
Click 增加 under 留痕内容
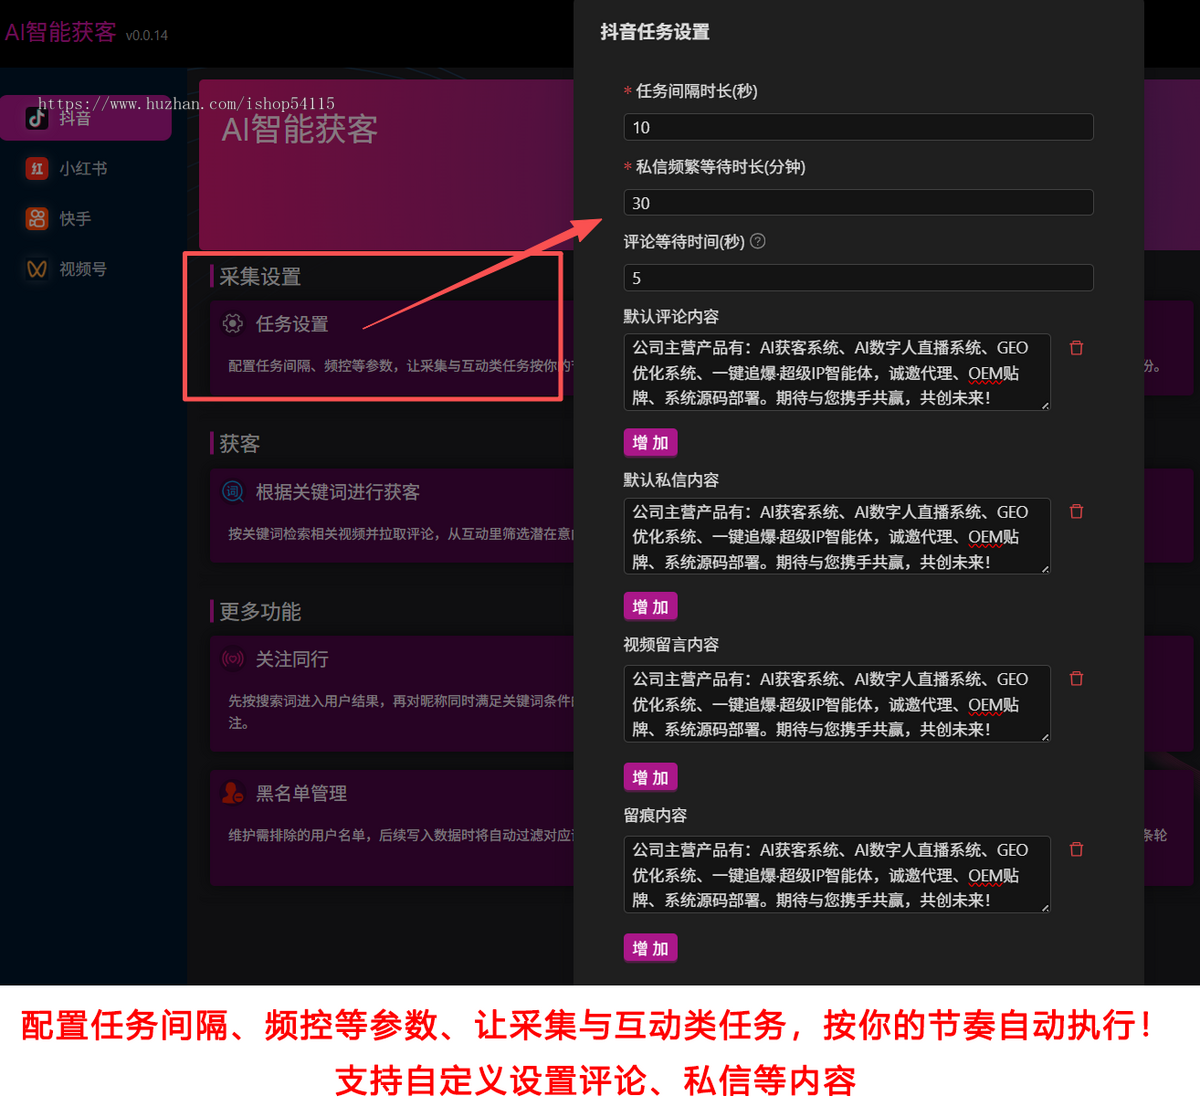pyautogui.click(x=650, y=948)
